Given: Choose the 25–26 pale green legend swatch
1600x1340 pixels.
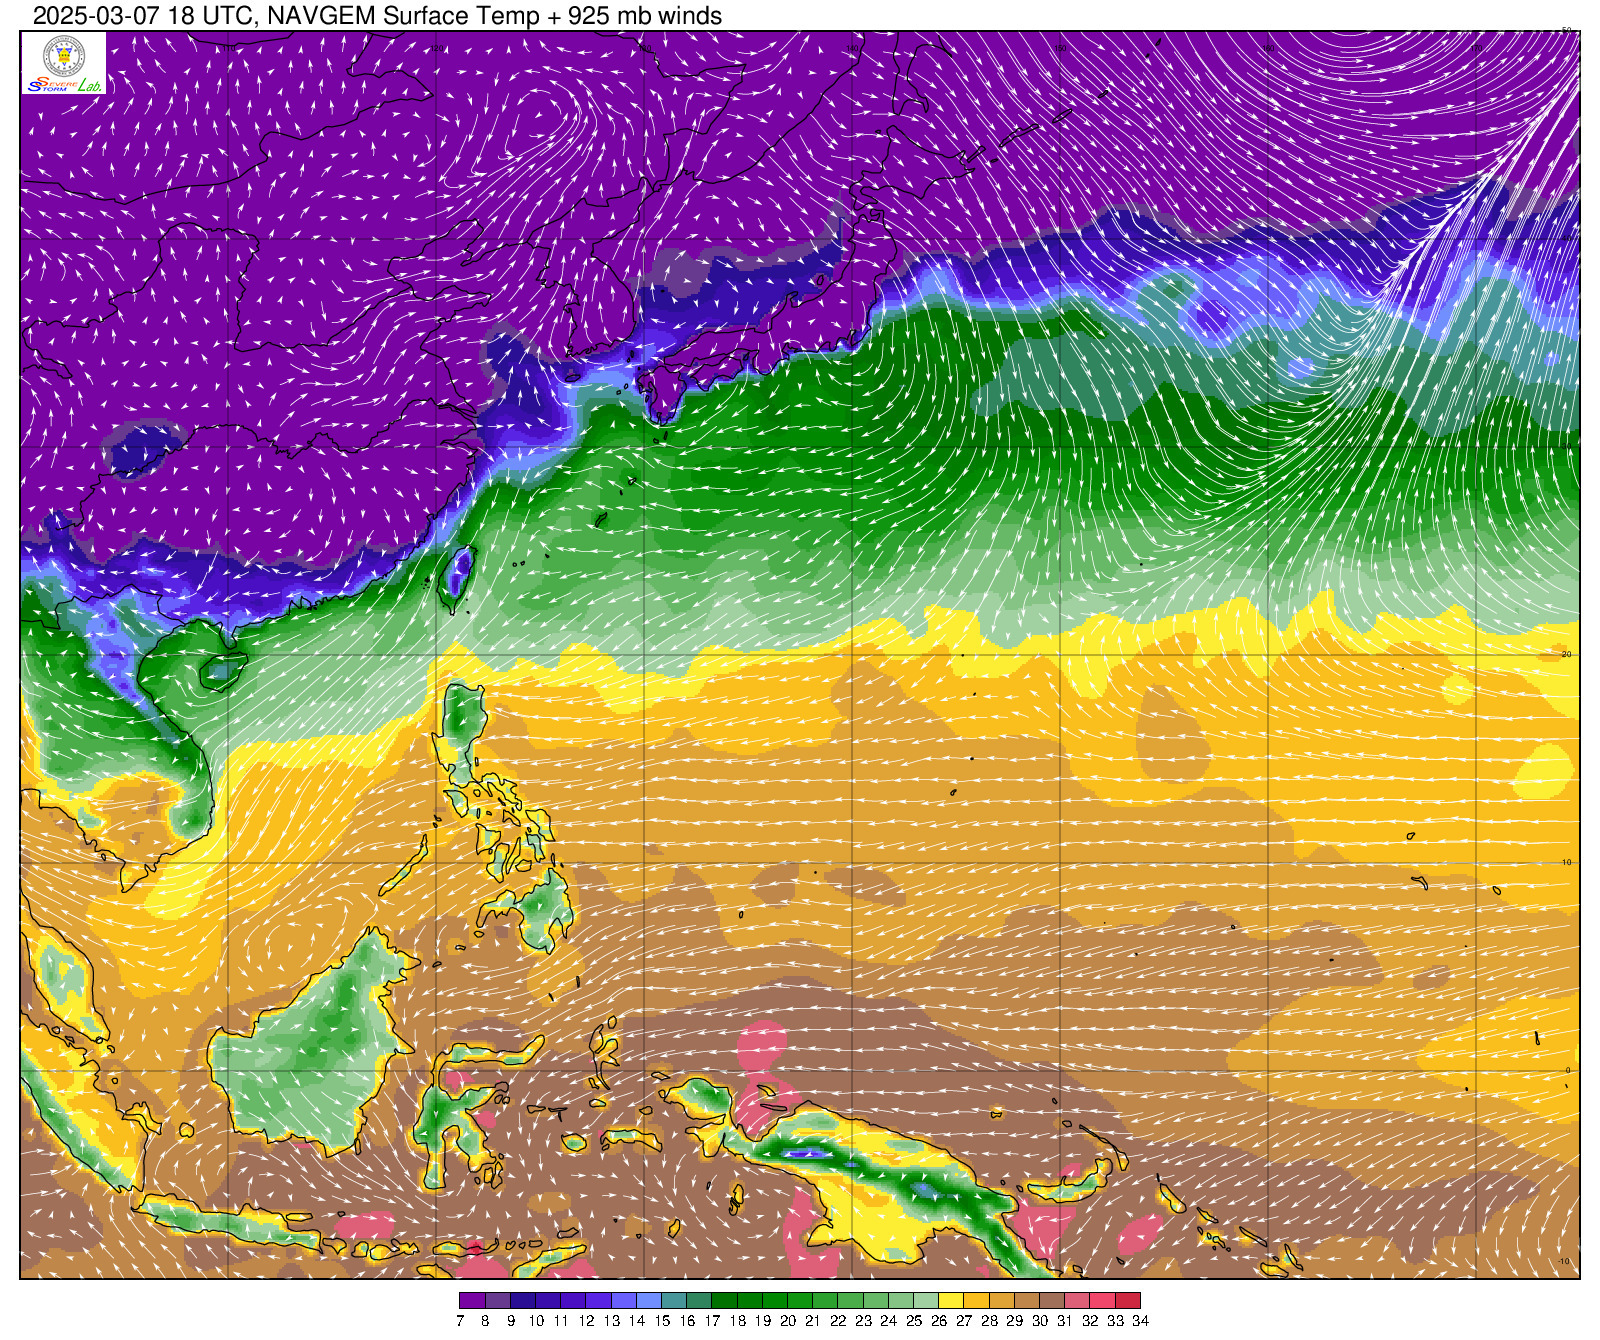Looking at the screenshot, I should 926,1301.
